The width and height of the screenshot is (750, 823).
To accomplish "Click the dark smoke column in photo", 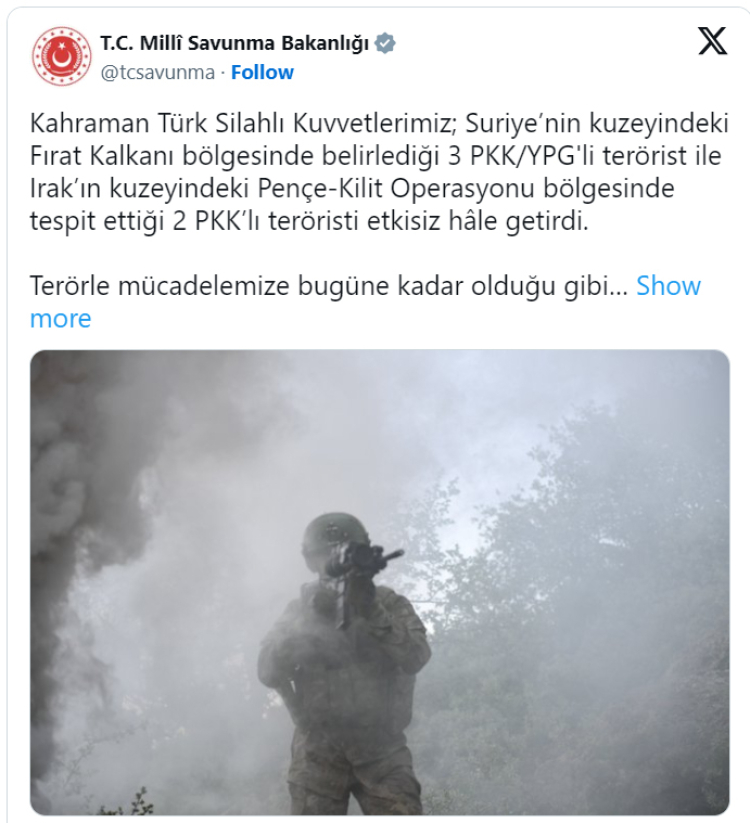I will [79, 525].
